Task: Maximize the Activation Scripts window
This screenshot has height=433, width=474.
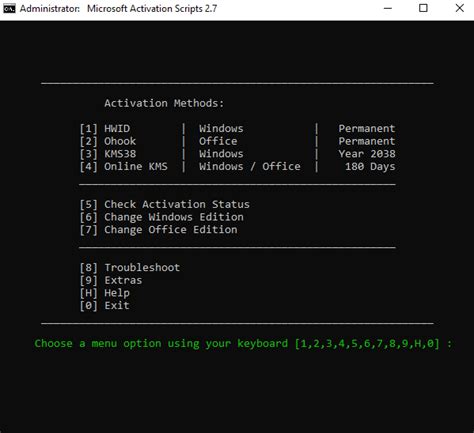Action: (423, 8)
